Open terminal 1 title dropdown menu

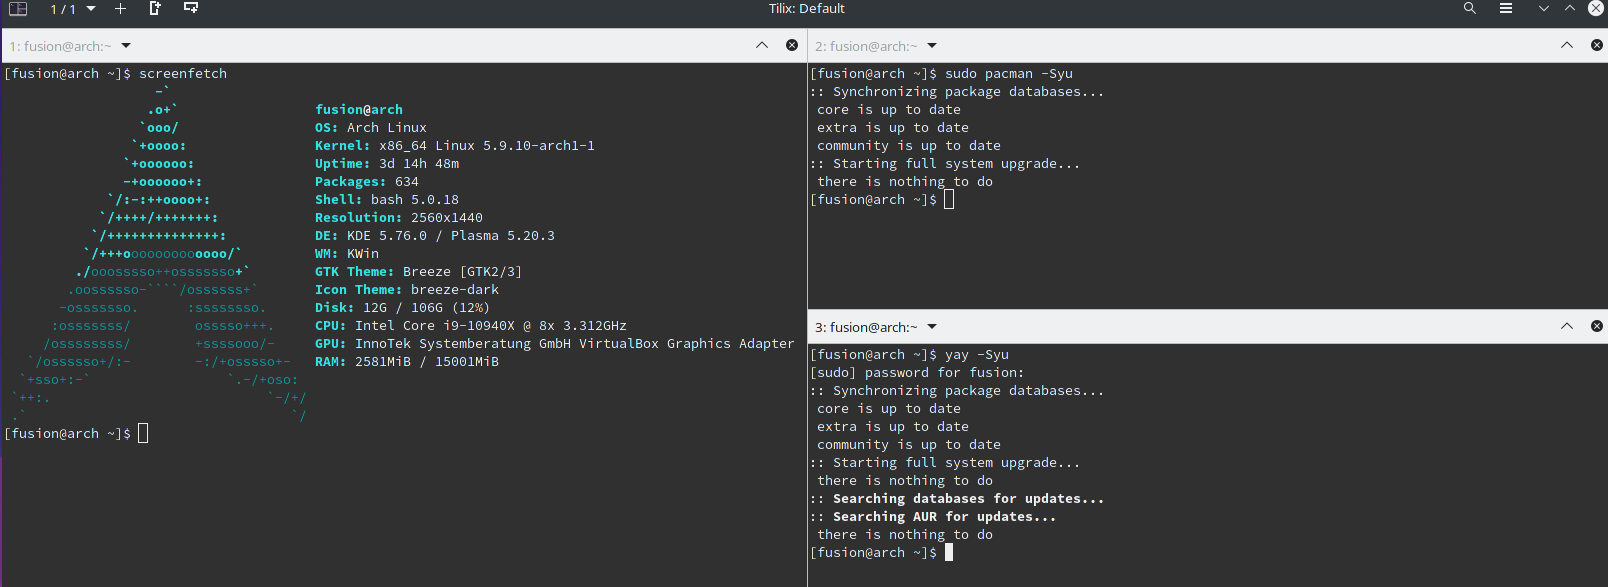[126, 46]
